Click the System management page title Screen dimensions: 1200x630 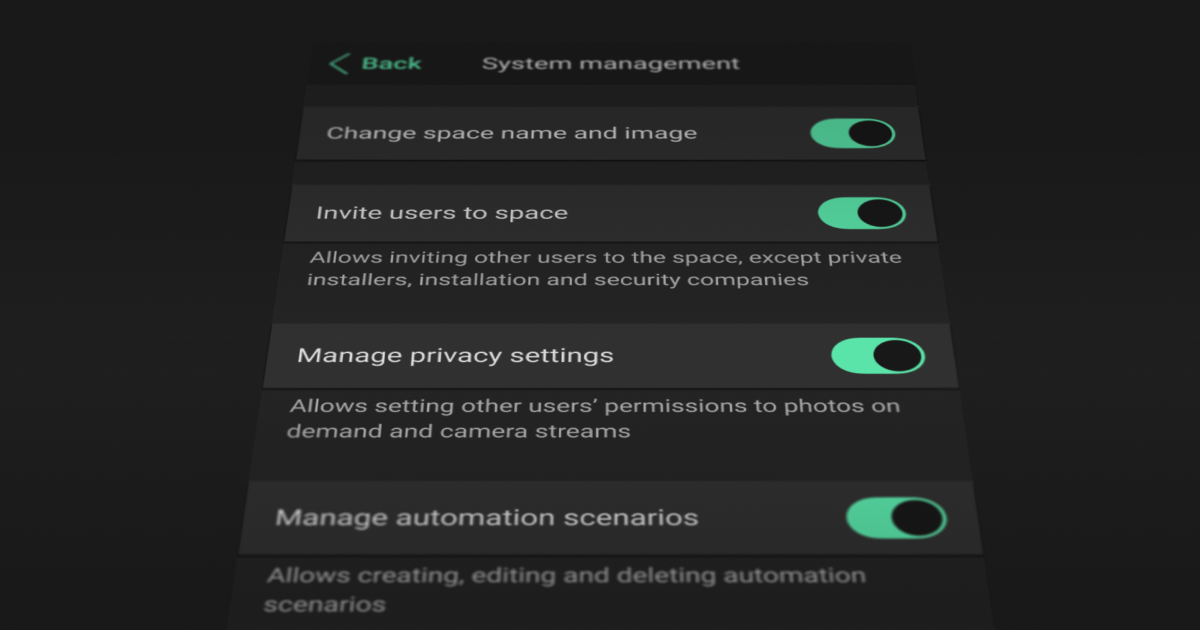tap(610, 63)
